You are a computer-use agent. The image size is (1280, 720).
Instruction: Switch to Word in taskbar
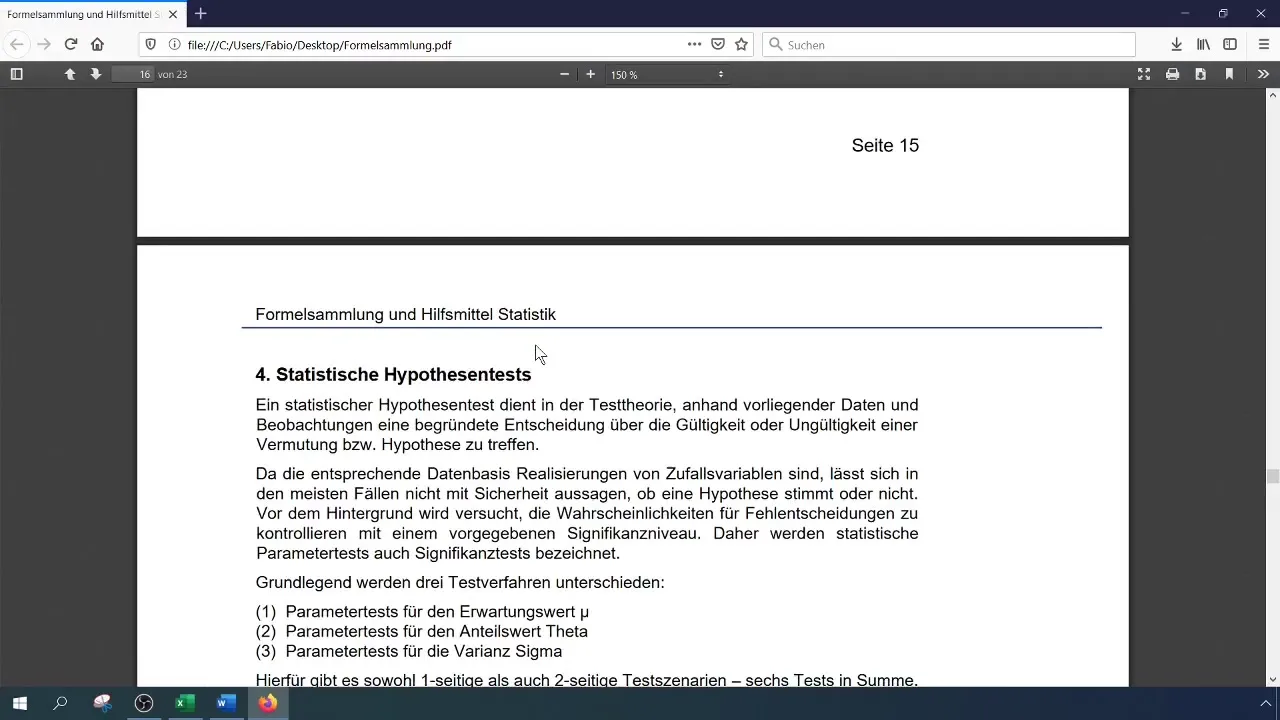click(226, 703)
